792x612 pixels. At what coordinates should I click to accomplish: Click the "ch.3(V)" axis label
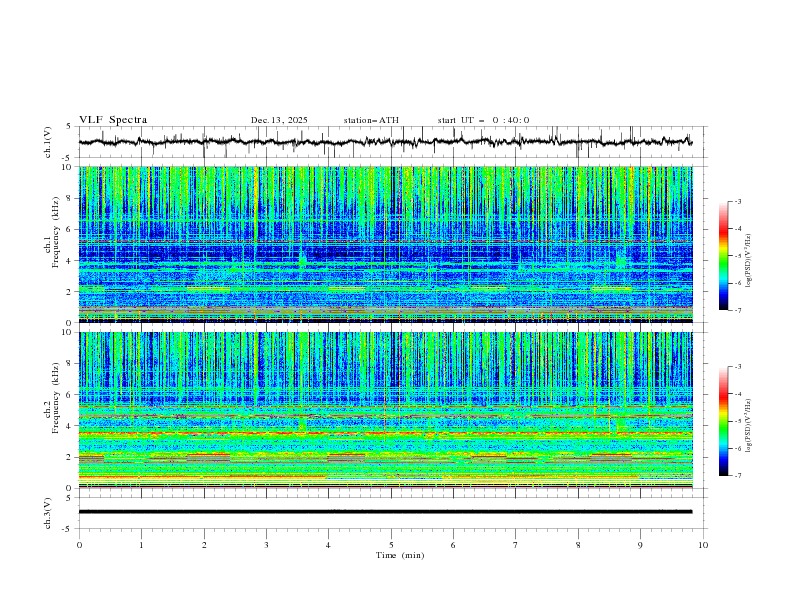point(48,513)
